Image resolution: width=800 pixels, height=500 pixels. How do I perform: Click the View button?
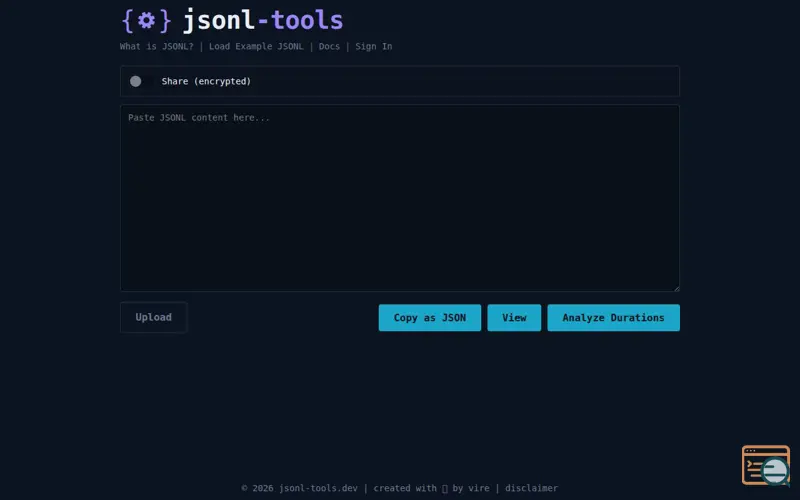pos(514,318)
